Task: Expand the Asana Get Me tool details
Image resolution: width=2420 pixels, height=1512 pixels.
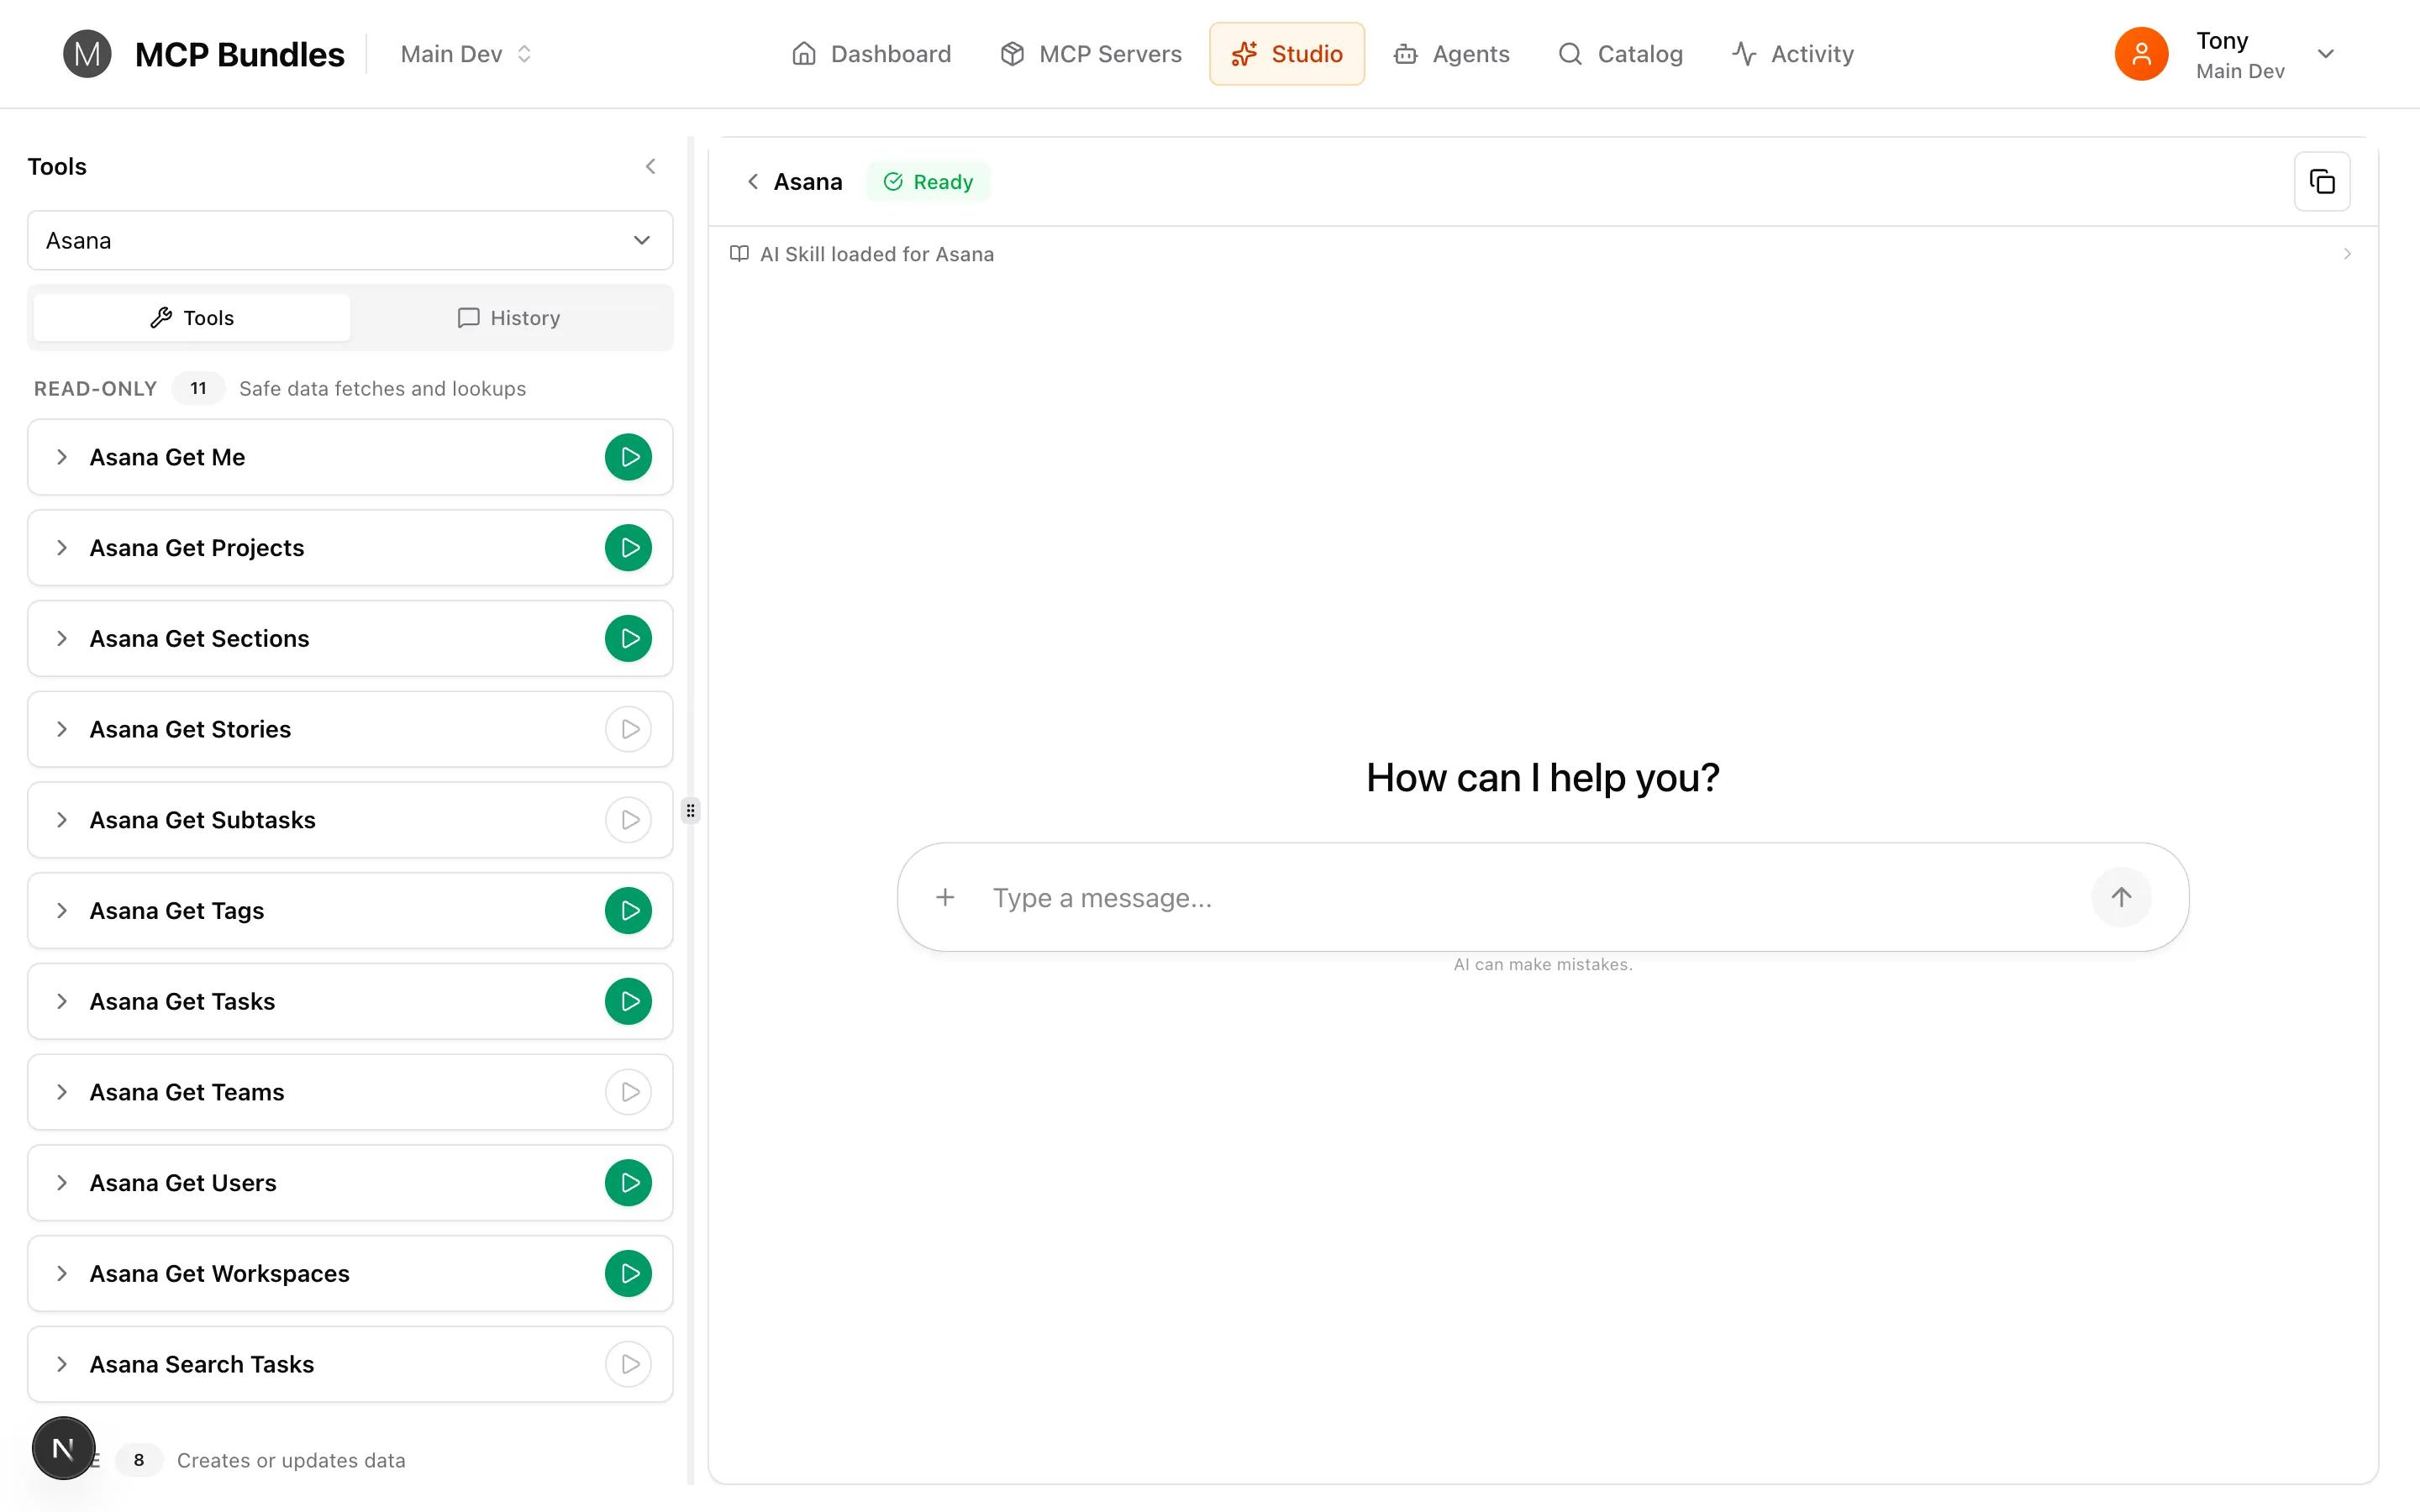Action: click(x=62, y=457)
